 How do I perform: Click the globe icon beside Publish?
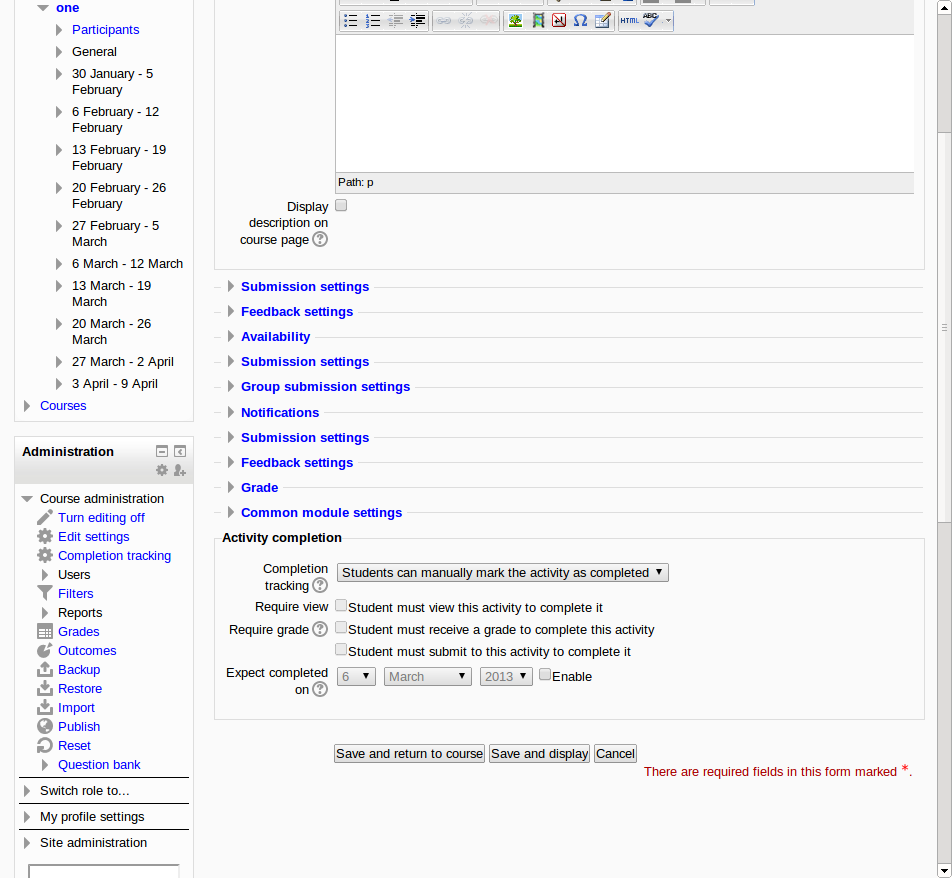tap(45, 726)
